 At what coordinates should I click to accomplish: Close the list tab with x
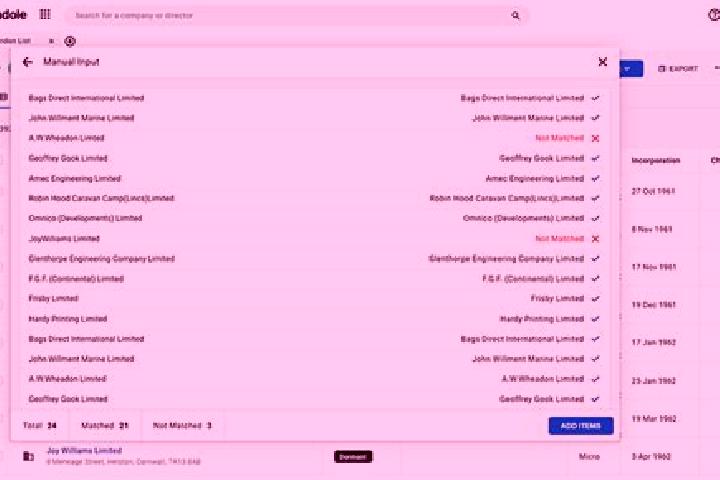(51, 41)
